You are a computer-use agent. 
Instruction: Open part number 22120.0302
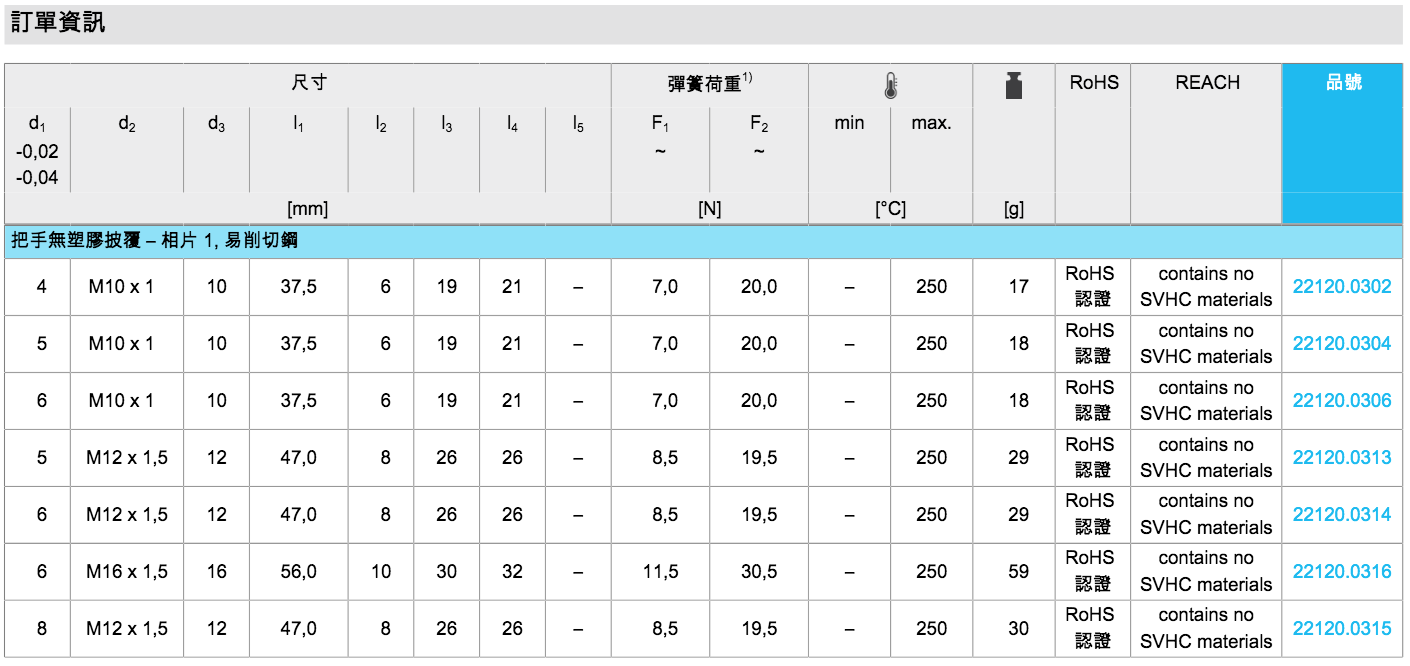[x=1341, y=287]
